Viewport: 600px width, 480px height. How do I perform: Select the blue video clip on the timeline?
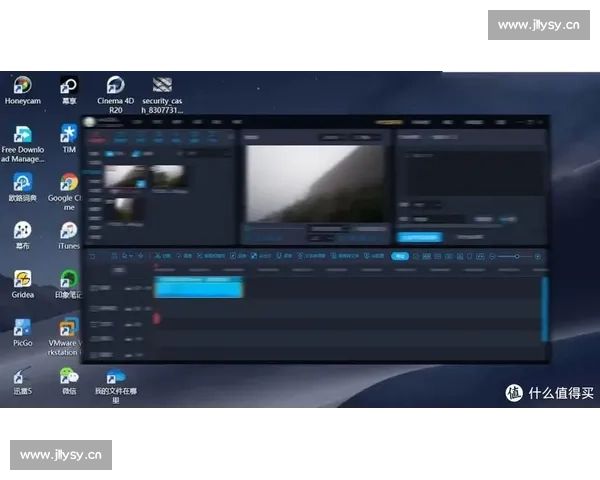pyautogui.click(x=198, y=288)
